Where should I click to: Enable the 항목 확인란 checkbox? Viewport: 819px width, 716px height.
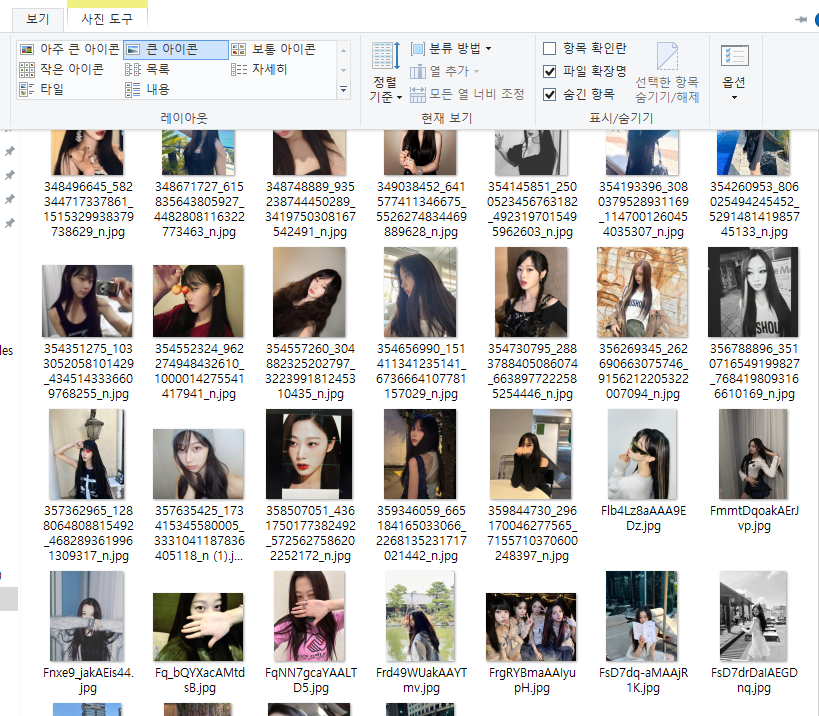click(x=550, y=48)
